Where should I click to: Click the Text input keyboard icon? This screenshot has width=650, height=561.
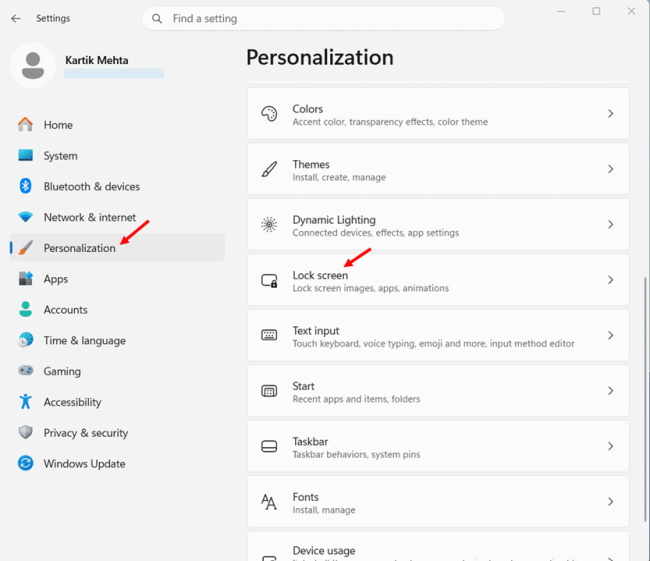click(269, 335)
